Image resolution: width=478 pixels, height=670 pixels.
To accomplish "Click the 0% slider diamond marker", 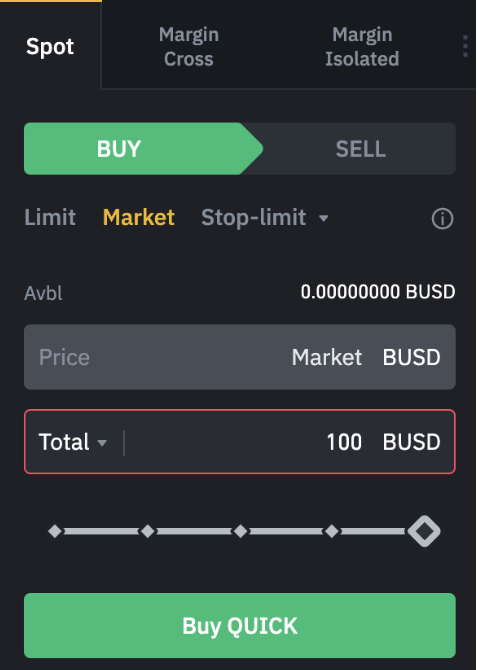I will pos(55,531).
